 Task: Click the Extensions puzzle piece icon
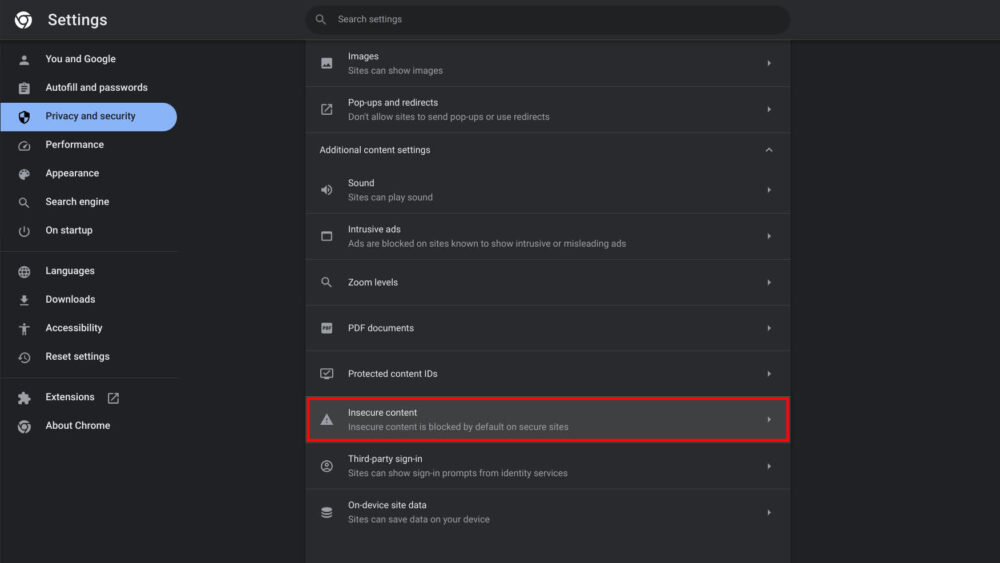click(24, 398)
